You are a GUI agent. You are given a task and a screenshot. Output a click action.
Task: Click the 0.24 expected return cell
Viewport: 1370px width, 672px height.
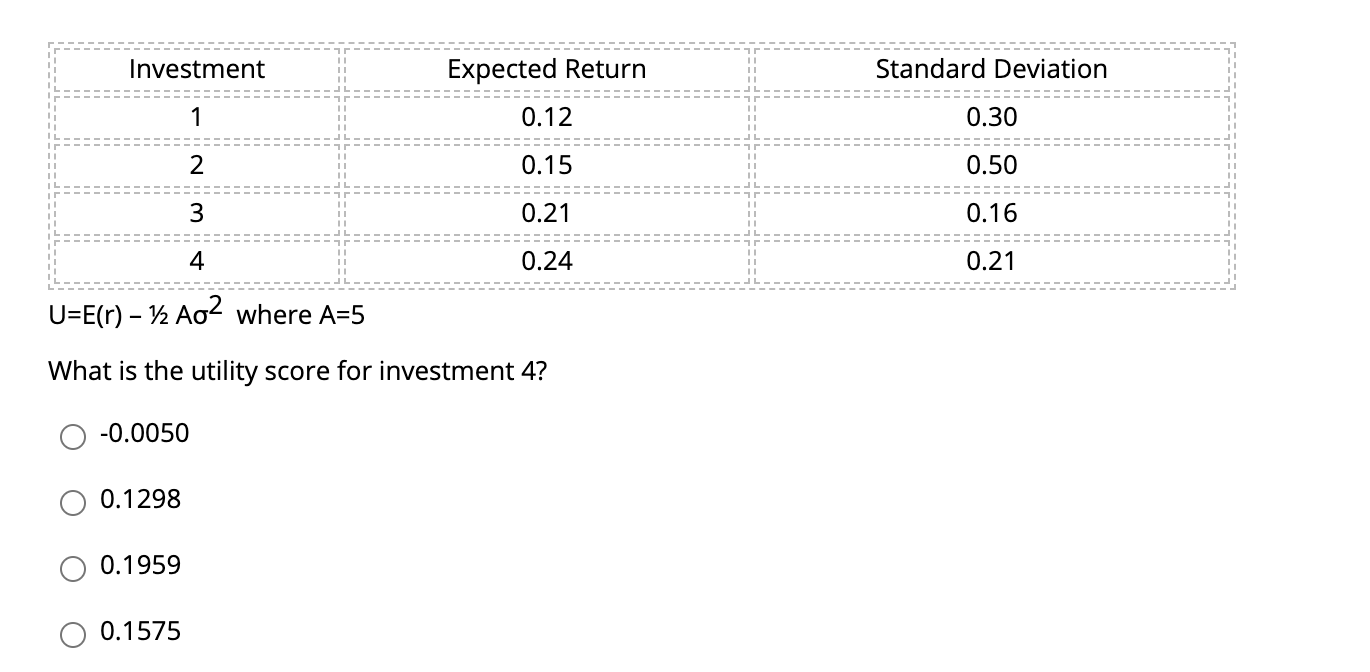[x=546, y=261]
